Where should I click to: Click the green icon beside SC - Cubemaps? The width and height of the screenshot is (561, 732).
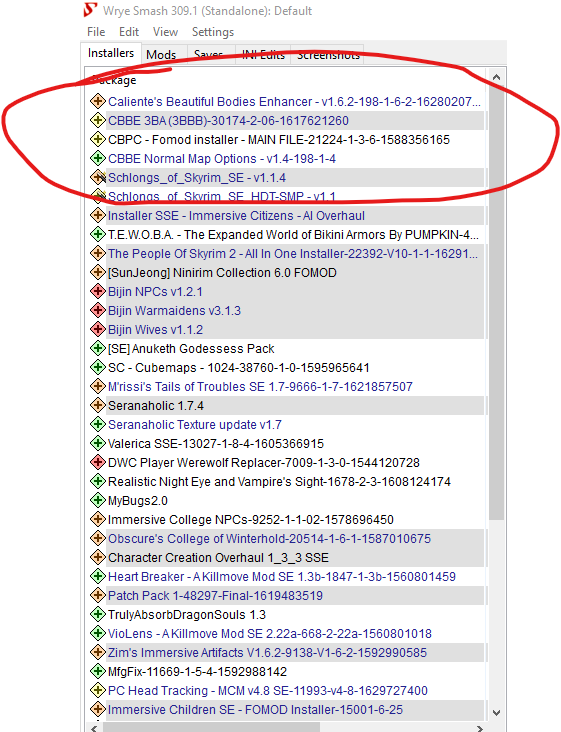click(98, 368)
